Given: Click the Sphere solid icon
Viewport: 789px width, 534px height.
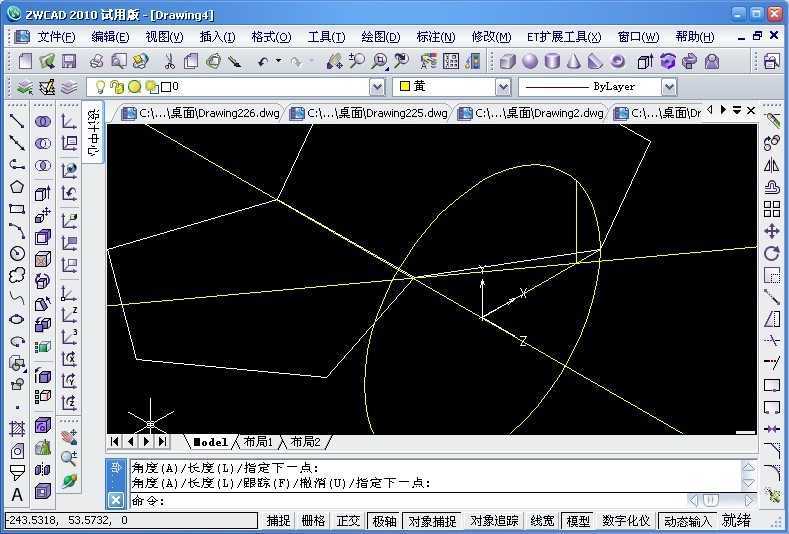Looking at the screenshot, I should (529, 61).
